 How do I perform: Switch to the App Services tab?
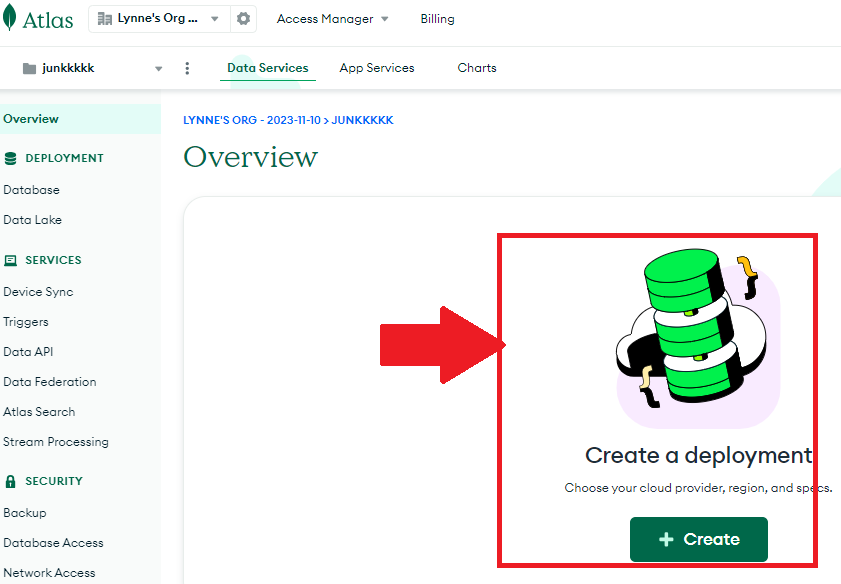click(x=376, y=68)
